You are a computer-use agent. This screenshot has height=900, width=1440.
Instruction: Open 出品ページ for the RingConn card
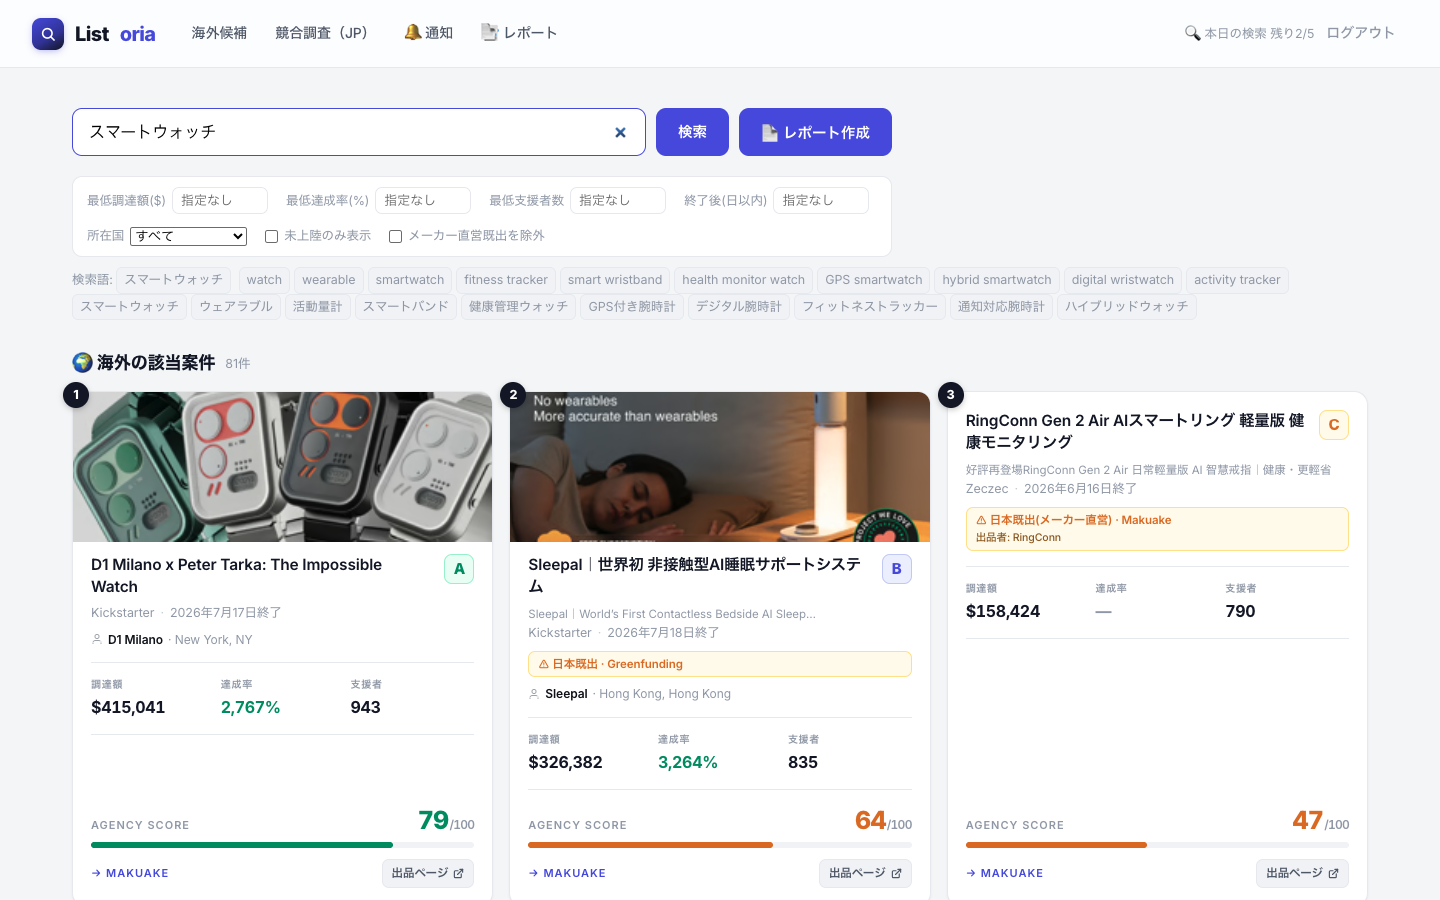pyautogui.click(x=1302, y=873)
